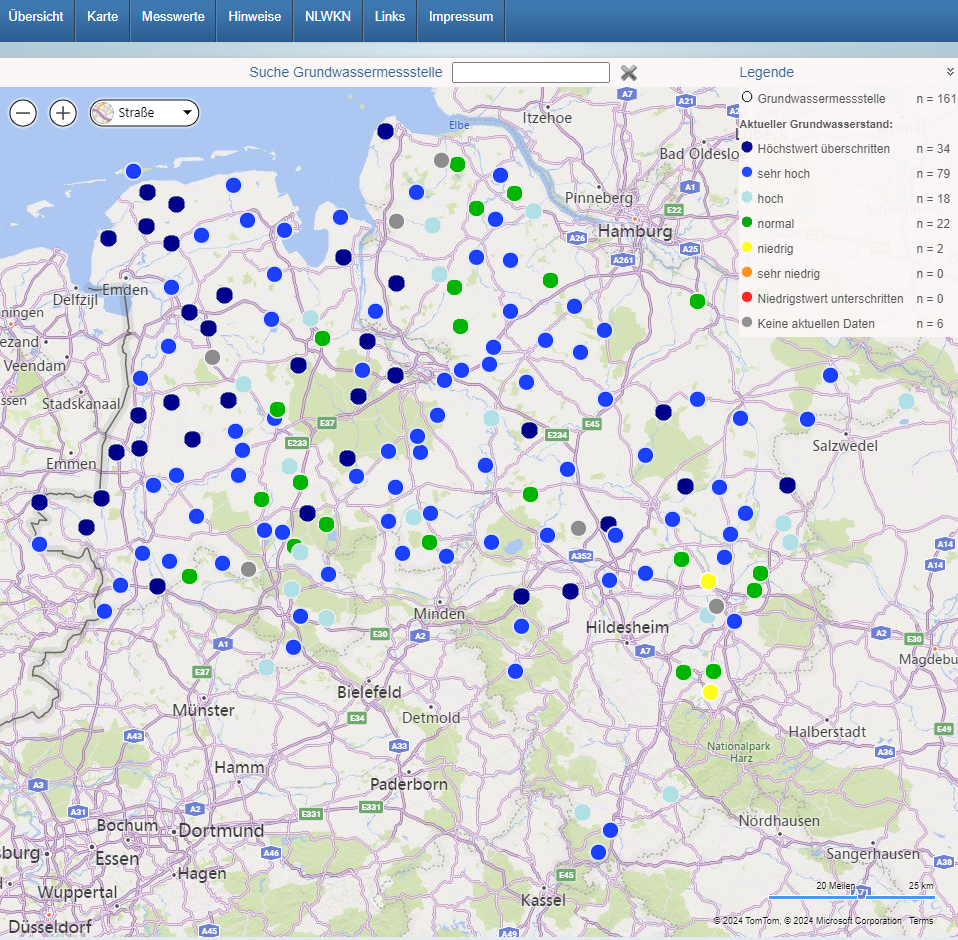Click the zoom in plus button
This screenshot has height=940, width=958.
(x=63, y=113)
